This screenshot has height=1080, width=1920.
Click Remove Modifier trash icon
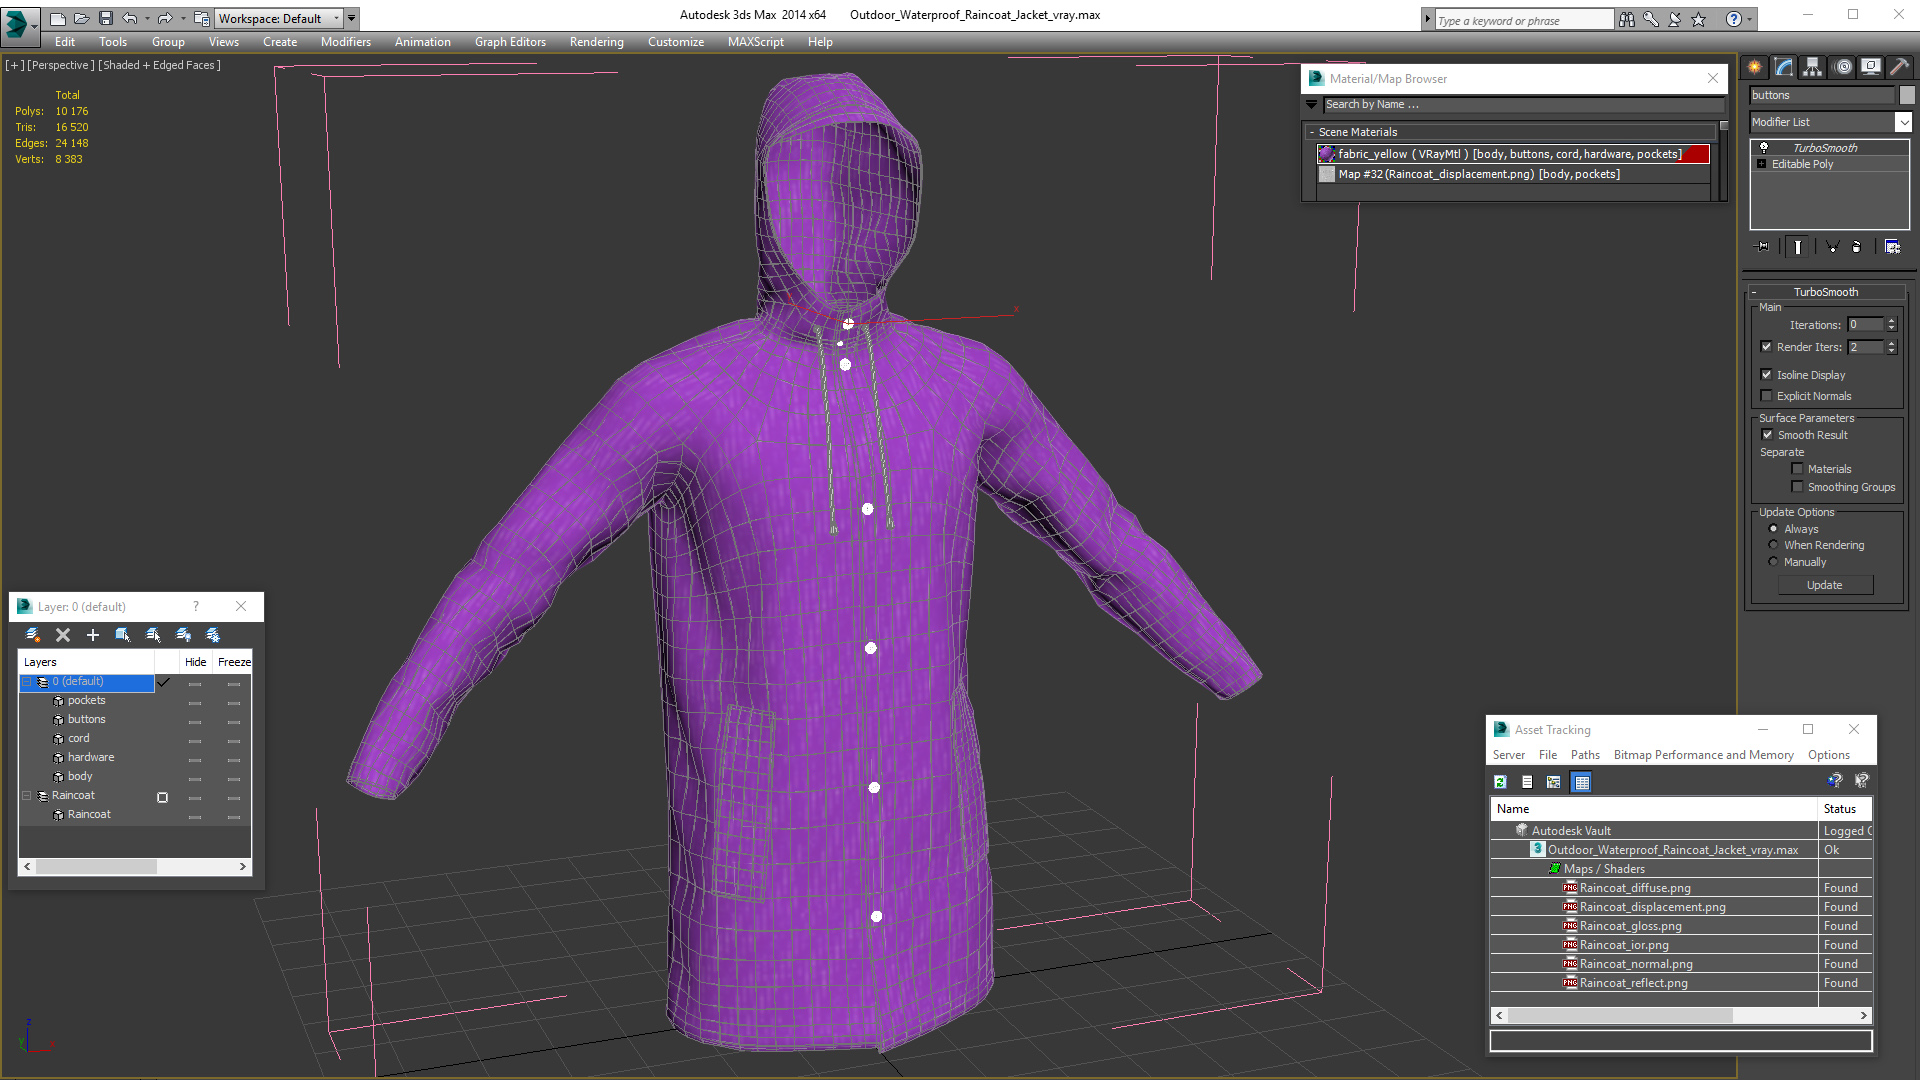1857,246
